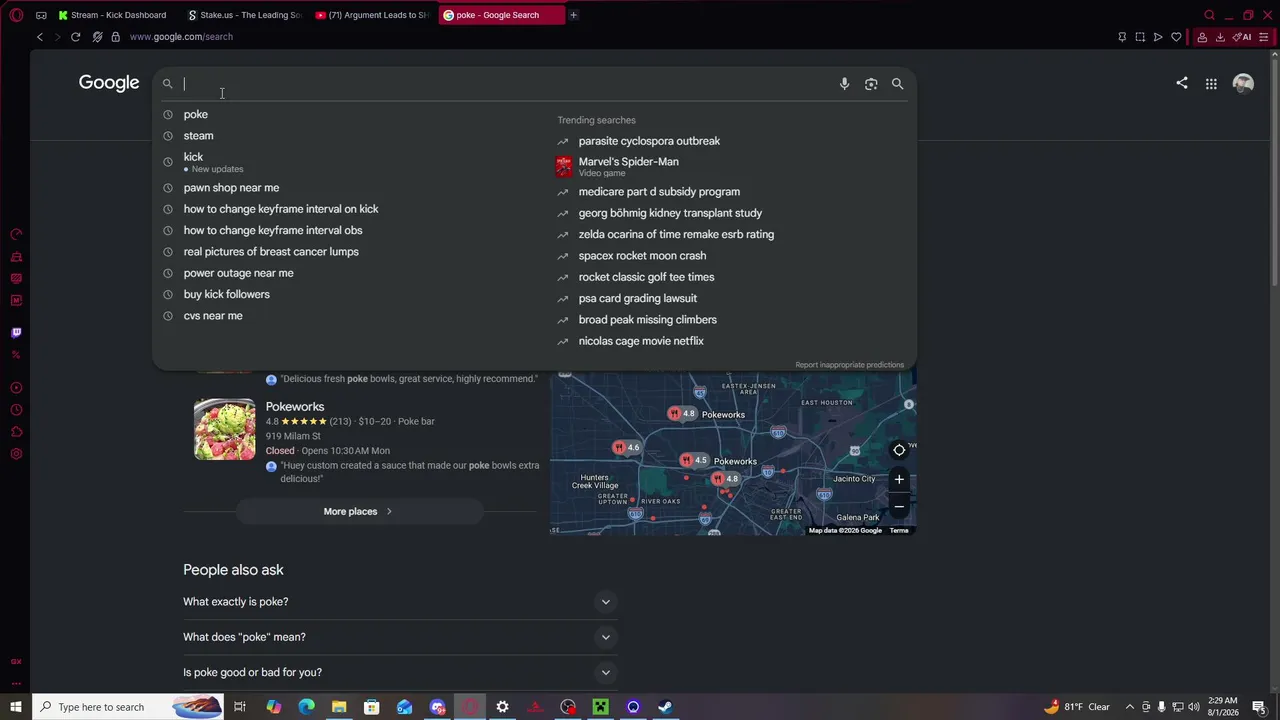Pick trending "psa card grading lawsuit"
1280x720 pixels.
click(x=638, y=298)
